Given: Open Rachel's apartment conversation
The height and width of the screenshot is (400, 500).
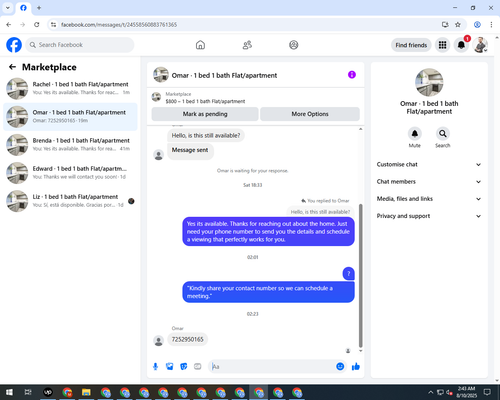Looking at the screenshot, I should pos(70,89).
